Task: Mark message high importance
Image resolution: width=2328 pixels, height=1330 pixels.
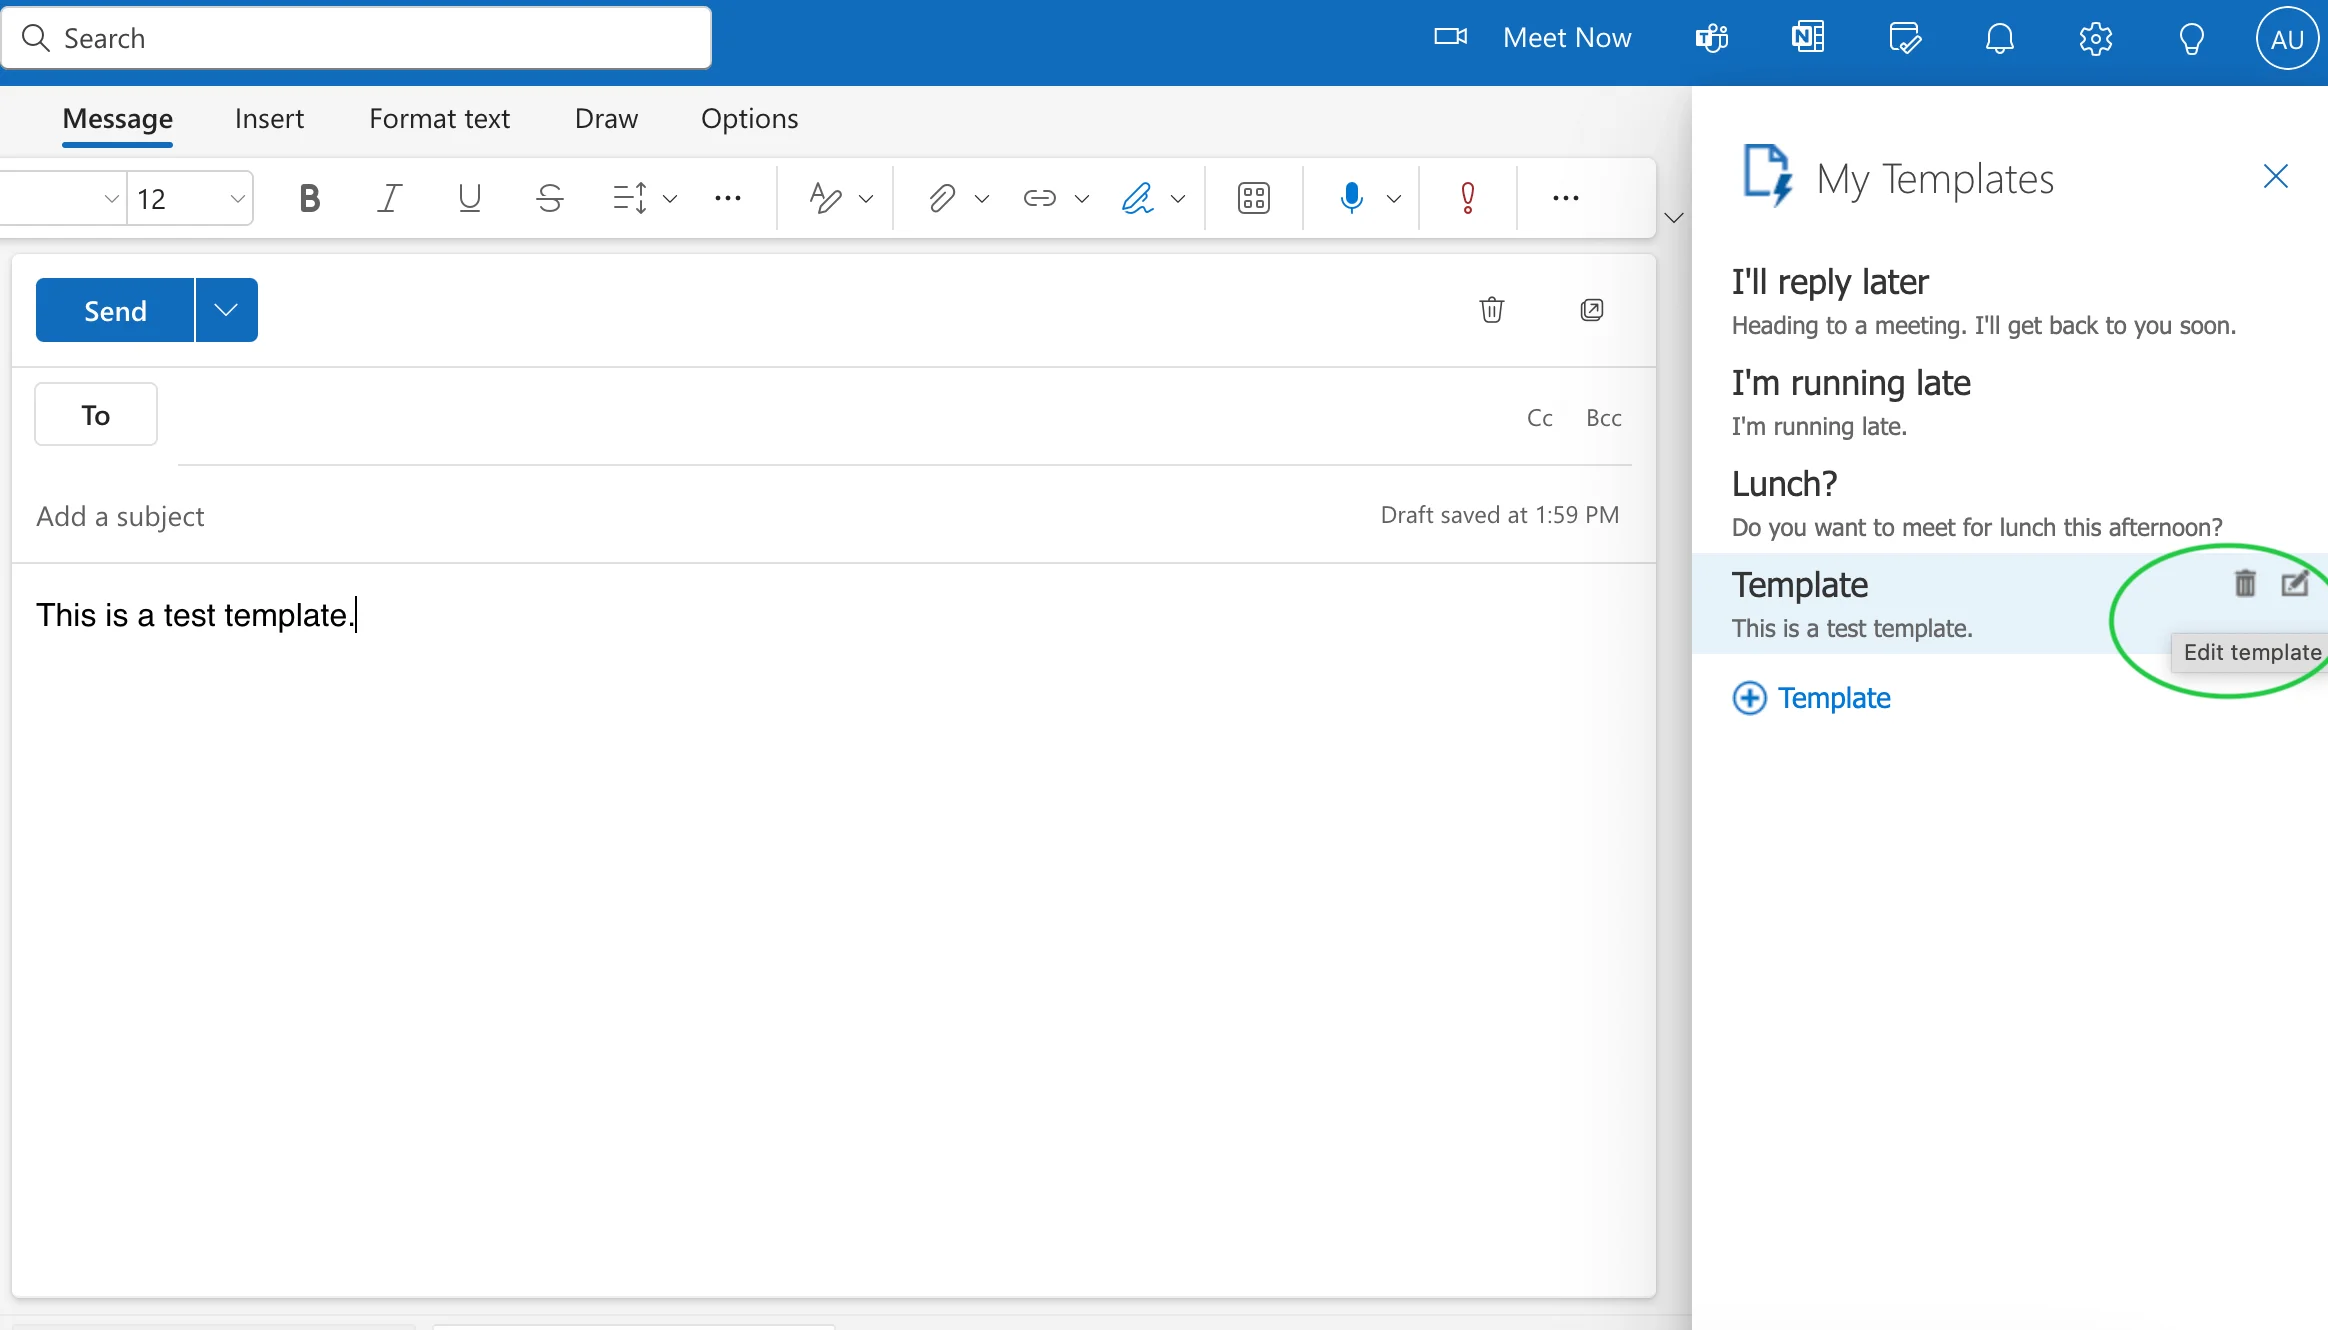Action: pos(1467,198)
